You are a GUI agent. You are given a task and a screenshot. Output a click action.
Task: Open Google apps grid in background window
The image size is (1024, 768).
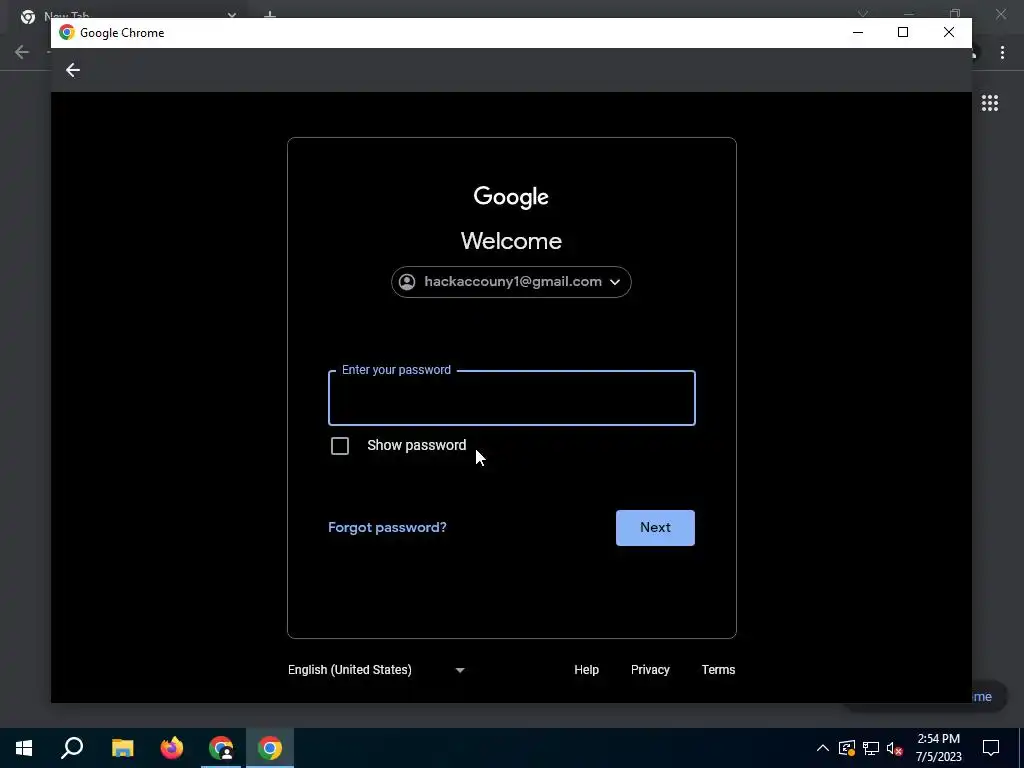point(989,103)
